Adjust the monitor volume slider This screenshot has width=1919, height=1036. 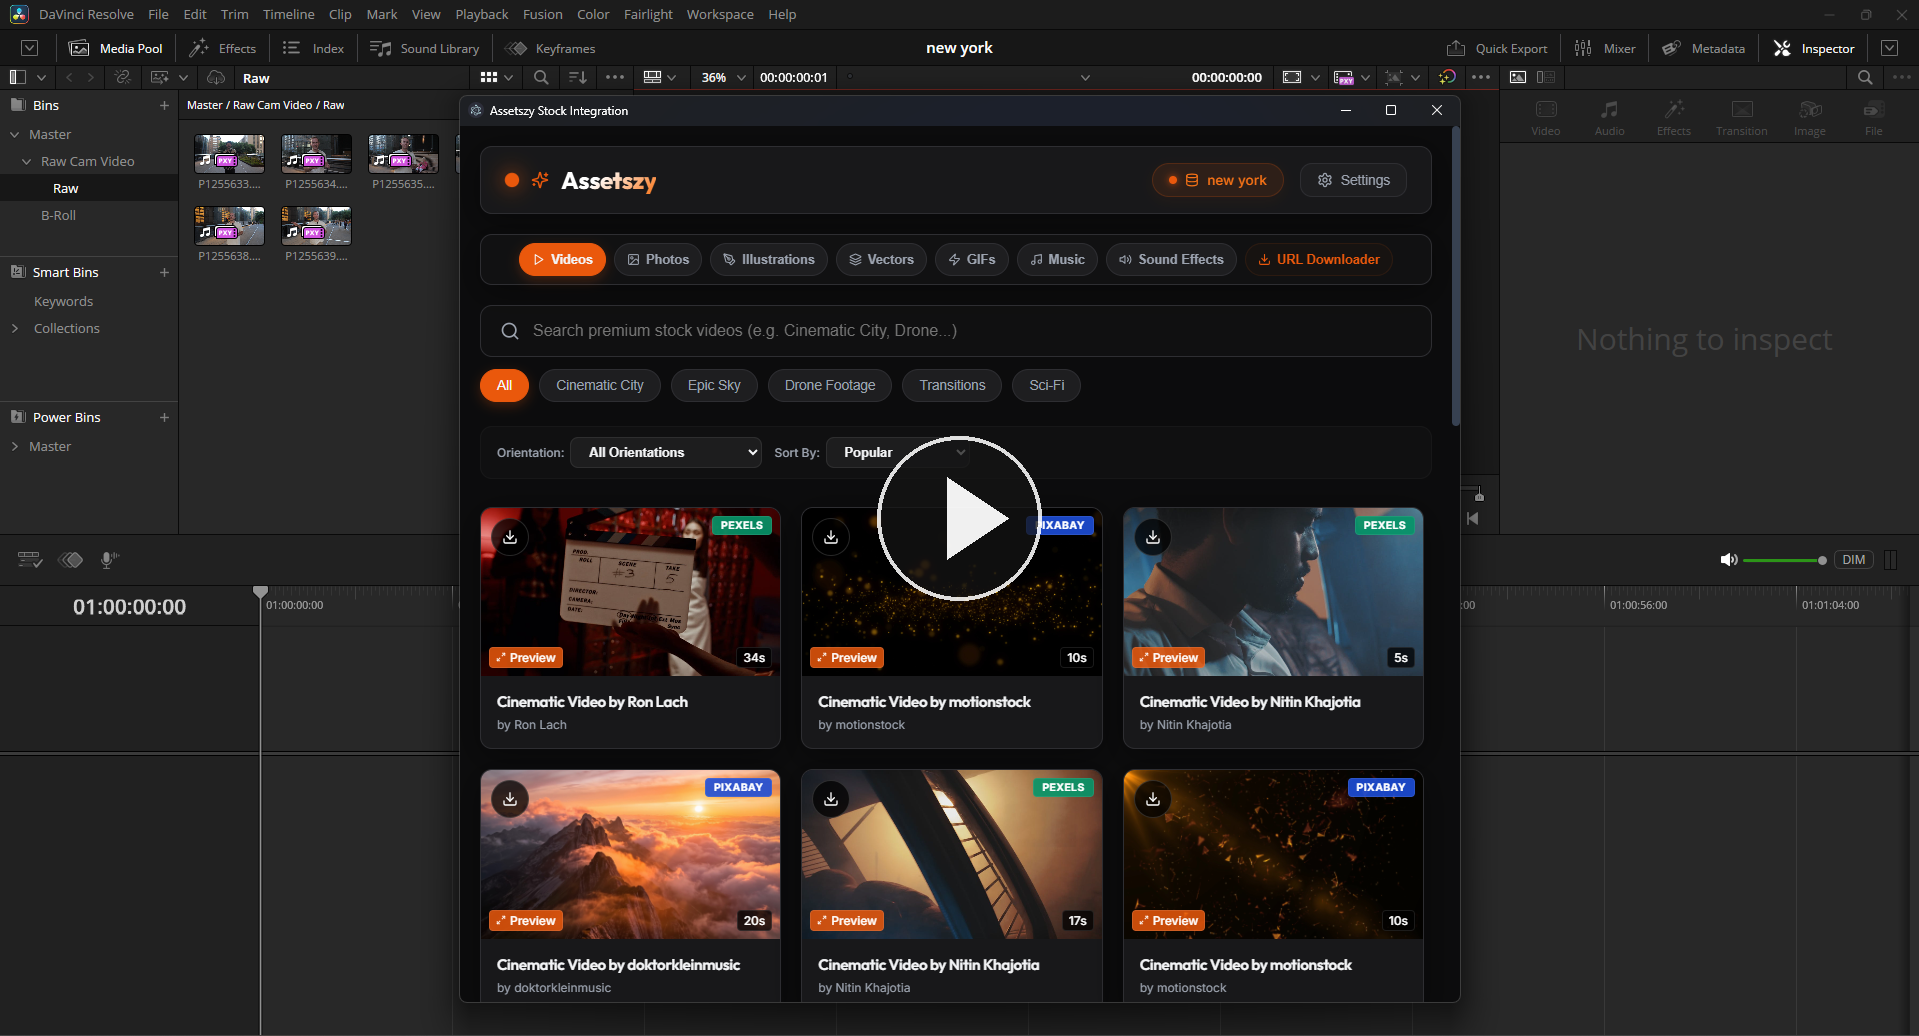[1784, 560]
